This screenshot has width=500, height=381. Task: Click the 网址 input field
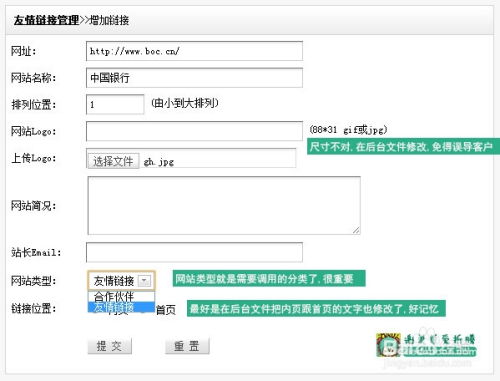[194, 51]
